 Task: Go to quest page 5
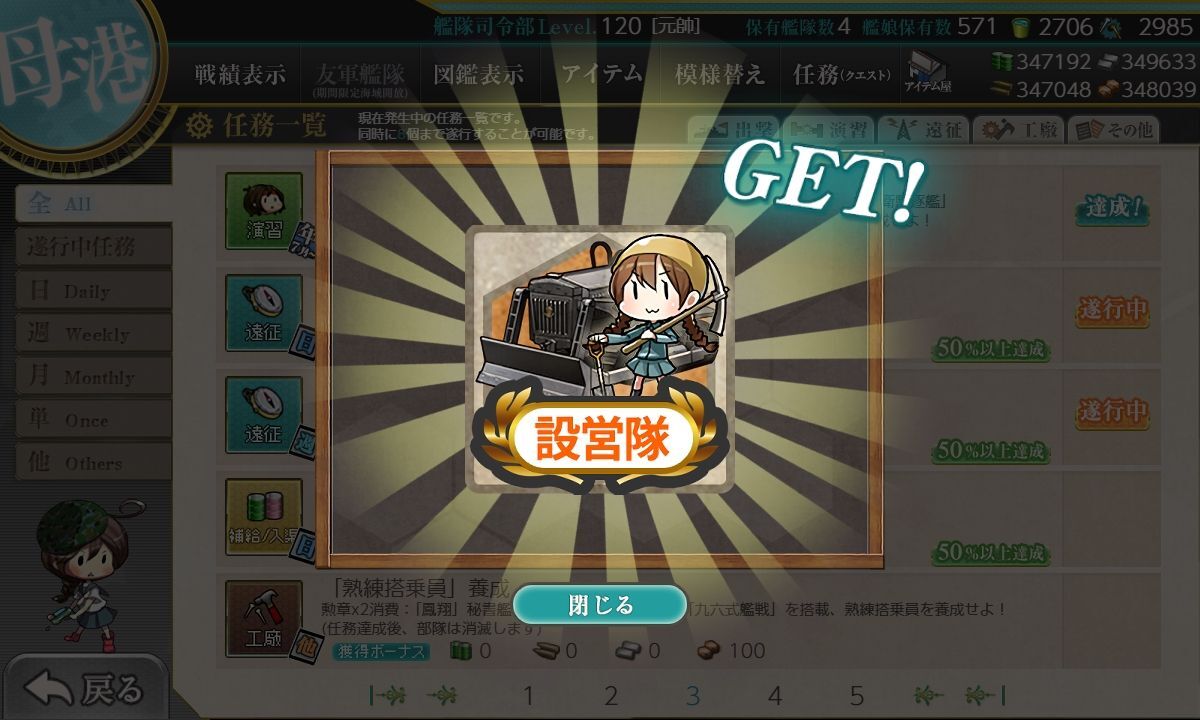(856, 695)
